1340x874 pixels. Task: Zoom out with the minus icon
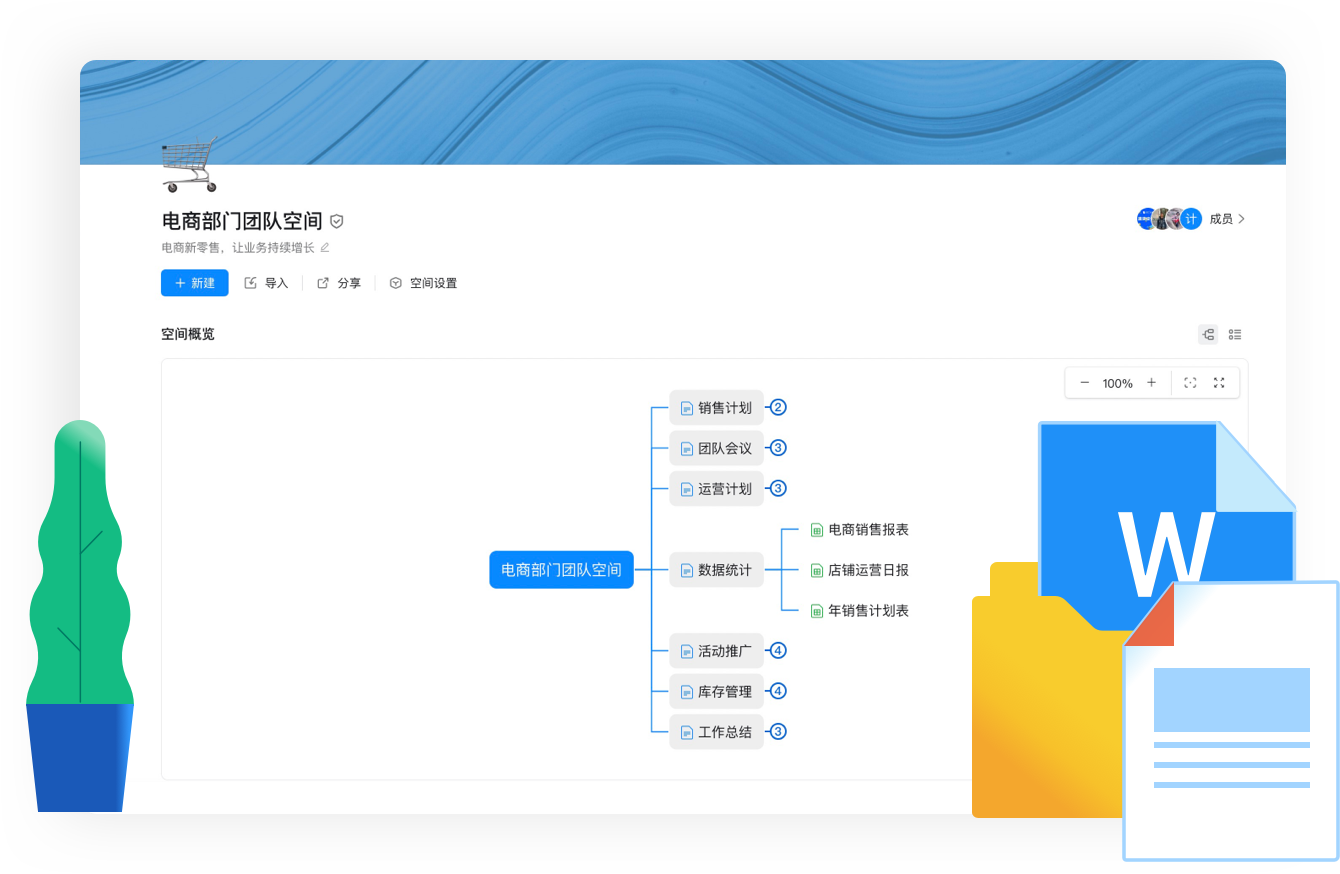click(1084, 383)
